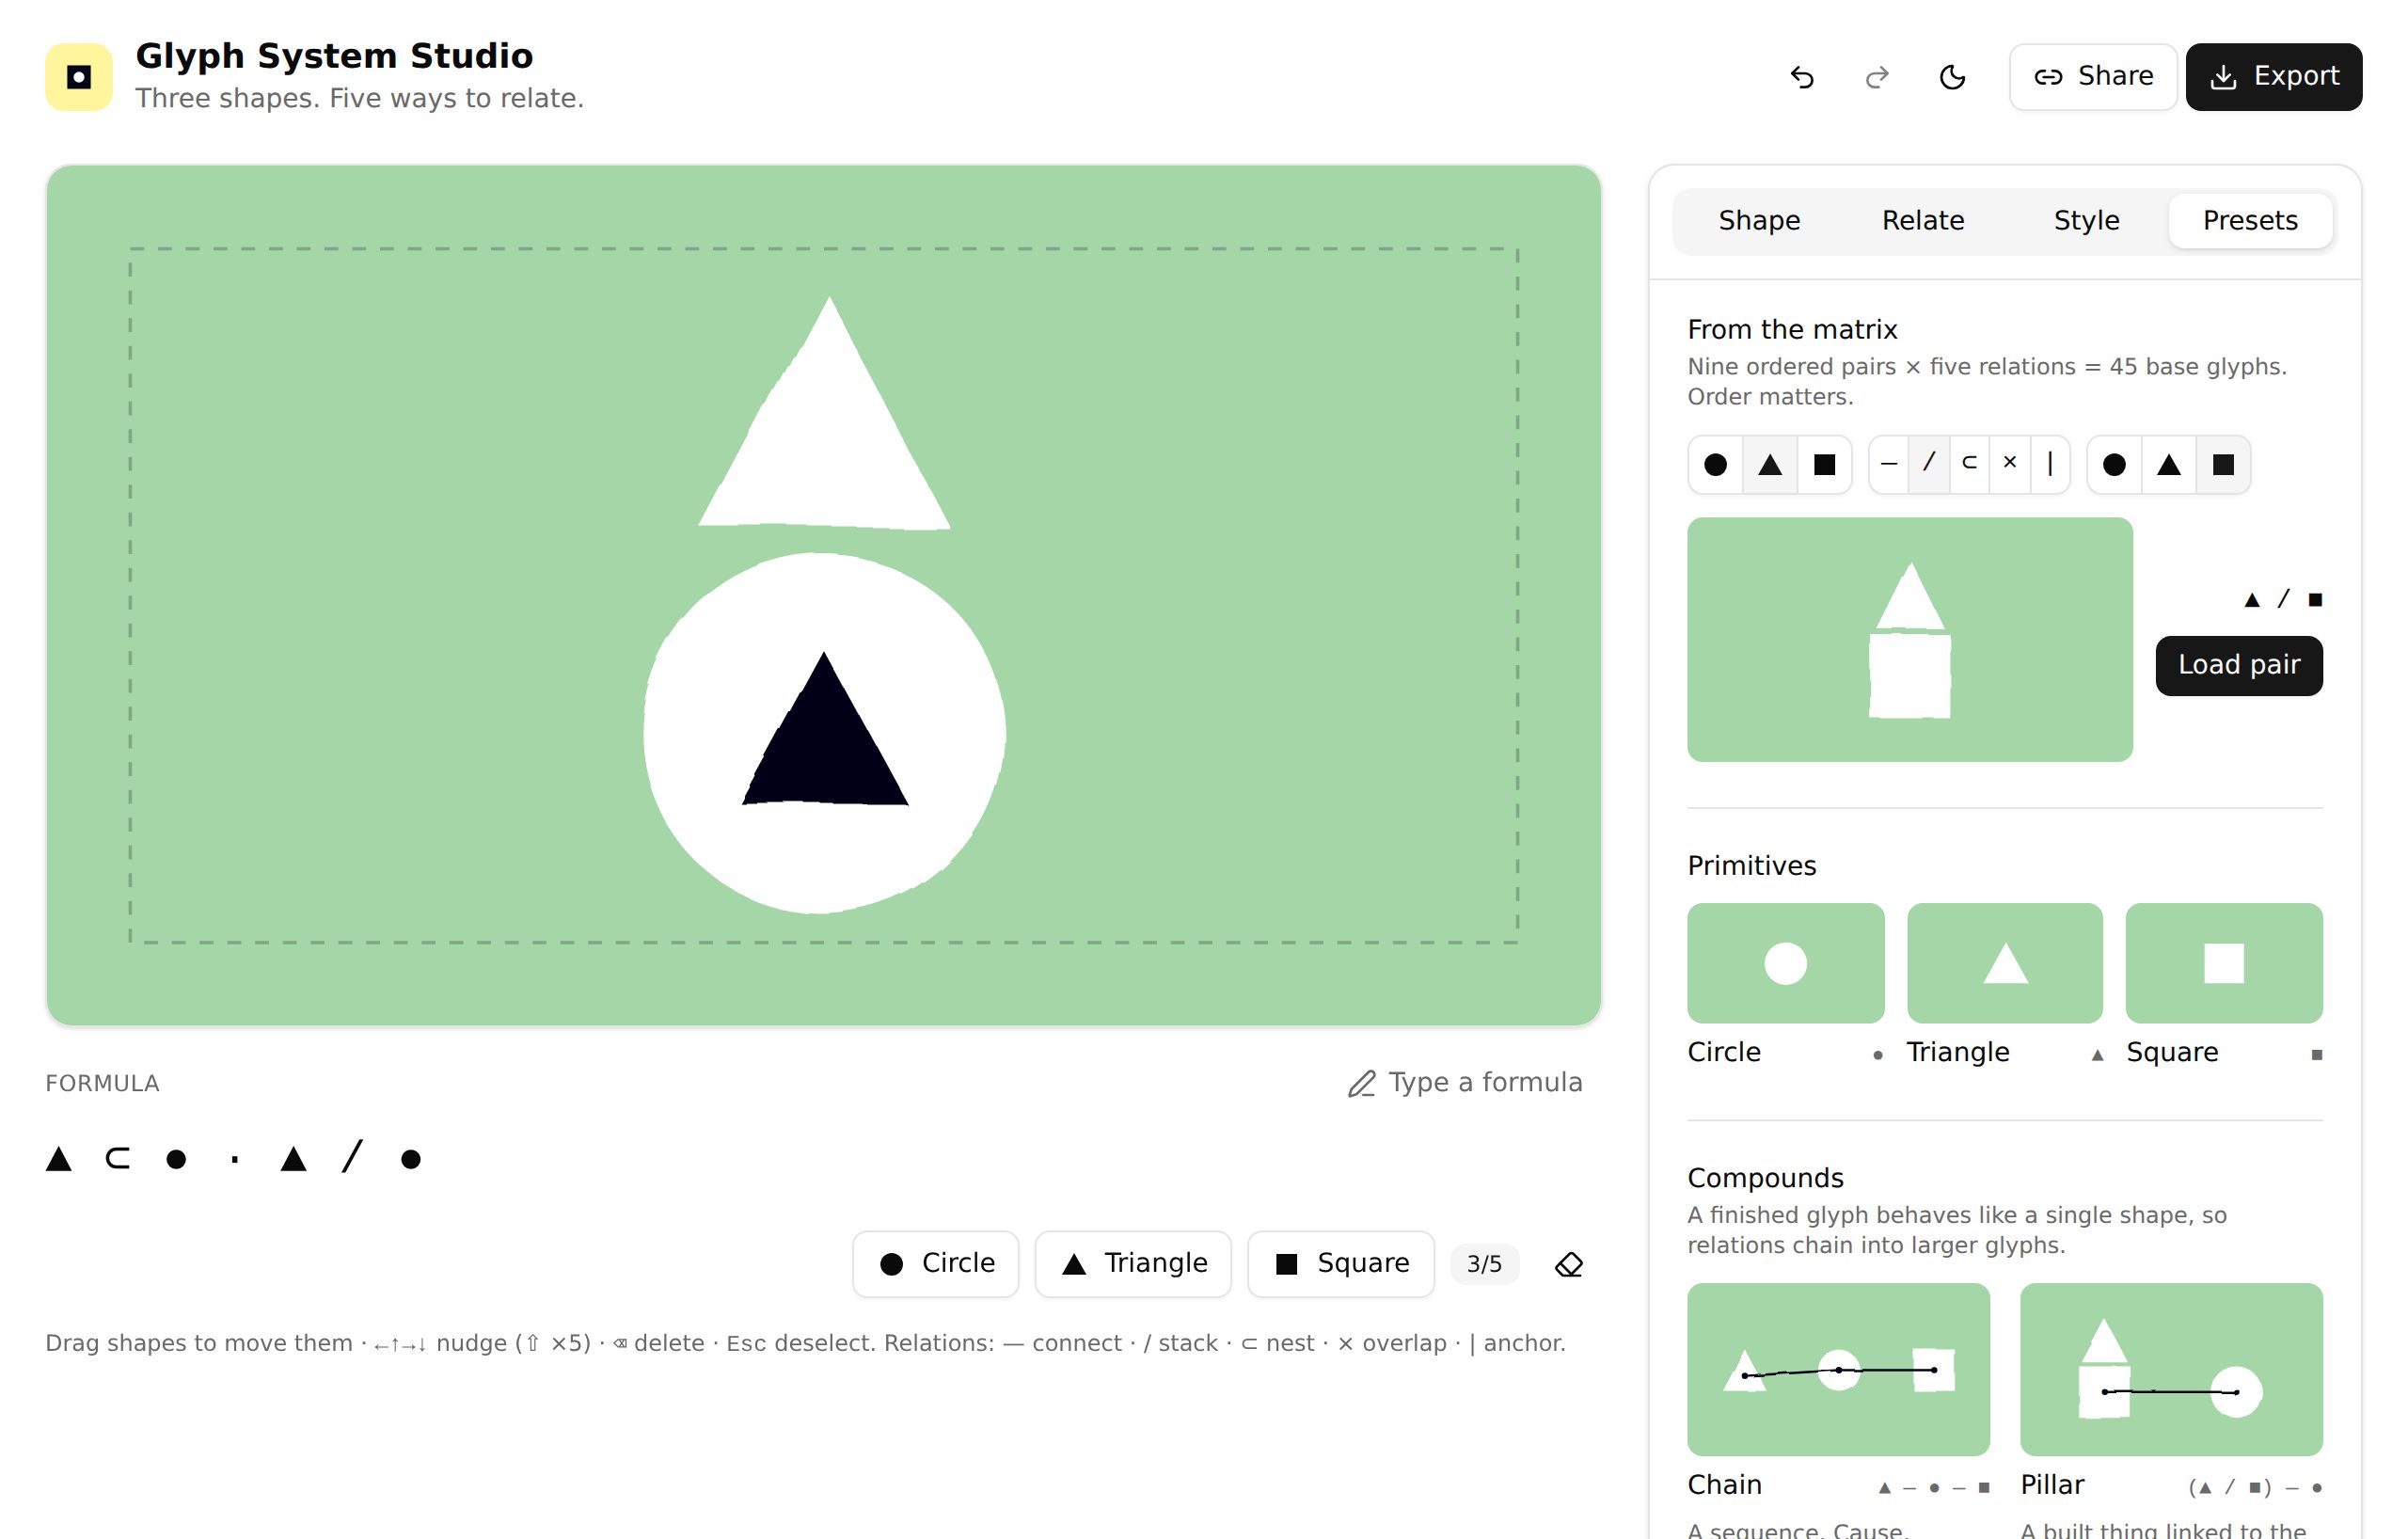The height and width of the screenshot is (1539, 2408).
Task: Select the nest ⊂ relation in matrix
Action: [1970, 465]
